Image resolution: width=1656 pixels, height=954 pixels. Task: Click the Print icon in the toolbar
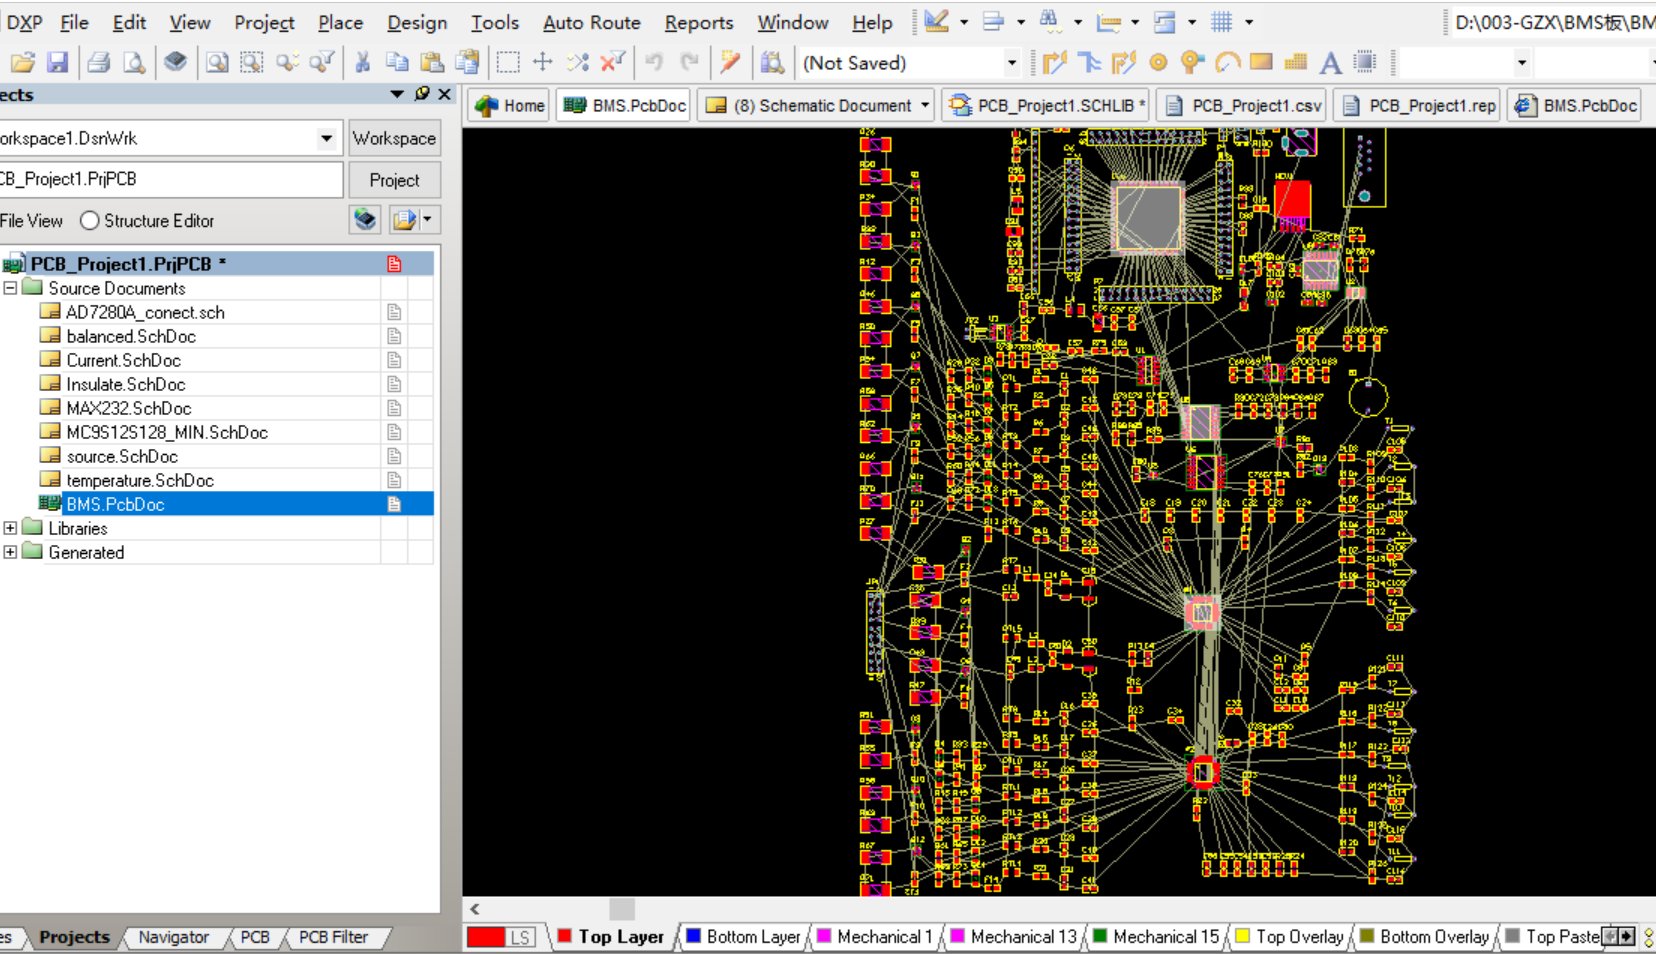point(98,63)
